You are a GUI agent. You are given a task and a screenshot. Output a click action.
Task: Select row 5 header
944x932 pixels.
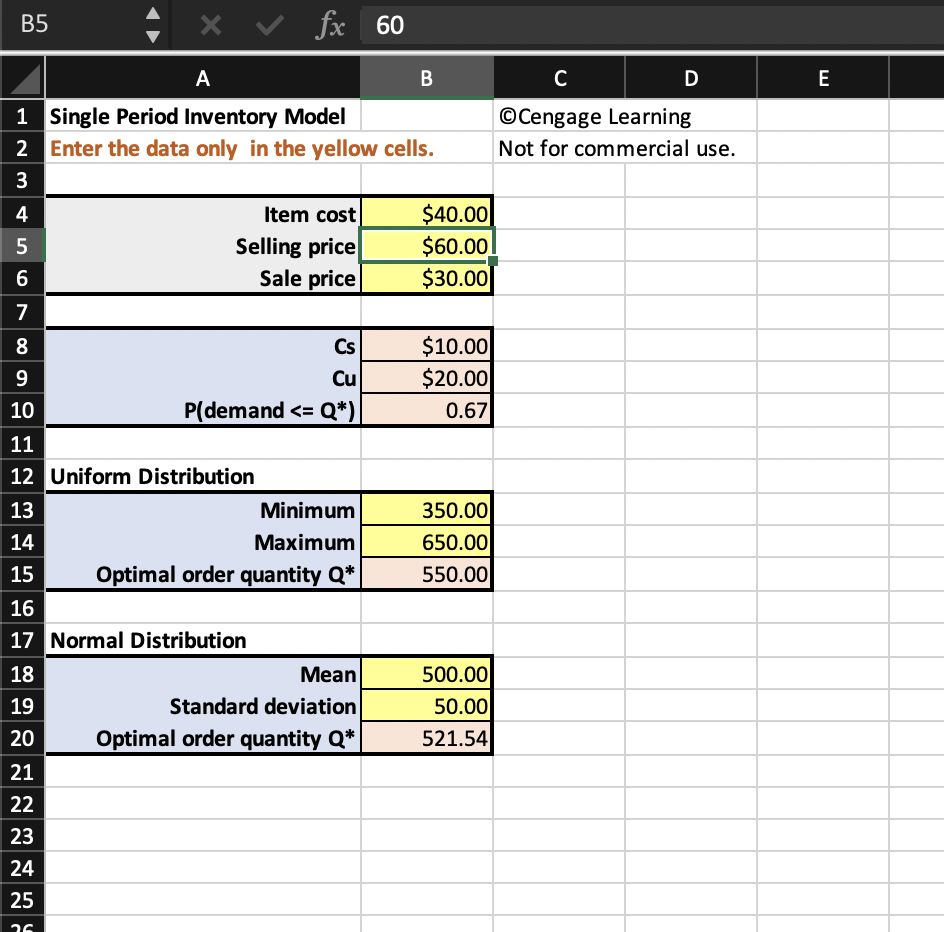22,246
